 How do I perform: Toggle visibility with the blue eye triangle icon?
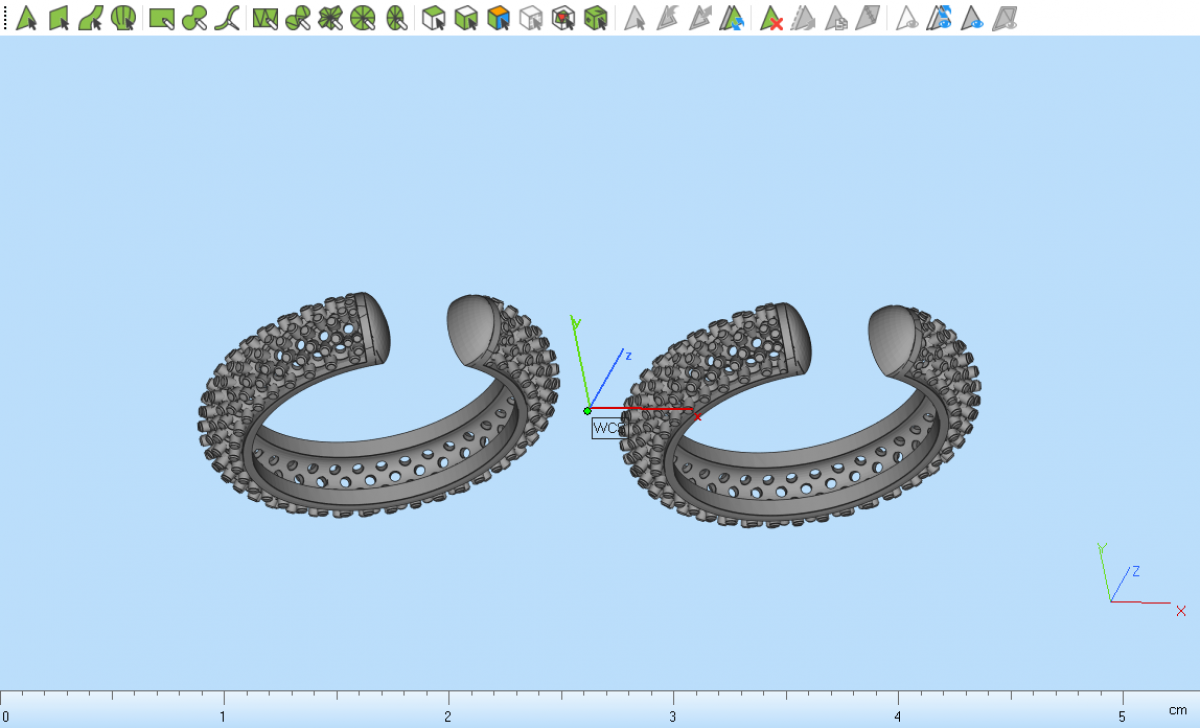point(970,17)
